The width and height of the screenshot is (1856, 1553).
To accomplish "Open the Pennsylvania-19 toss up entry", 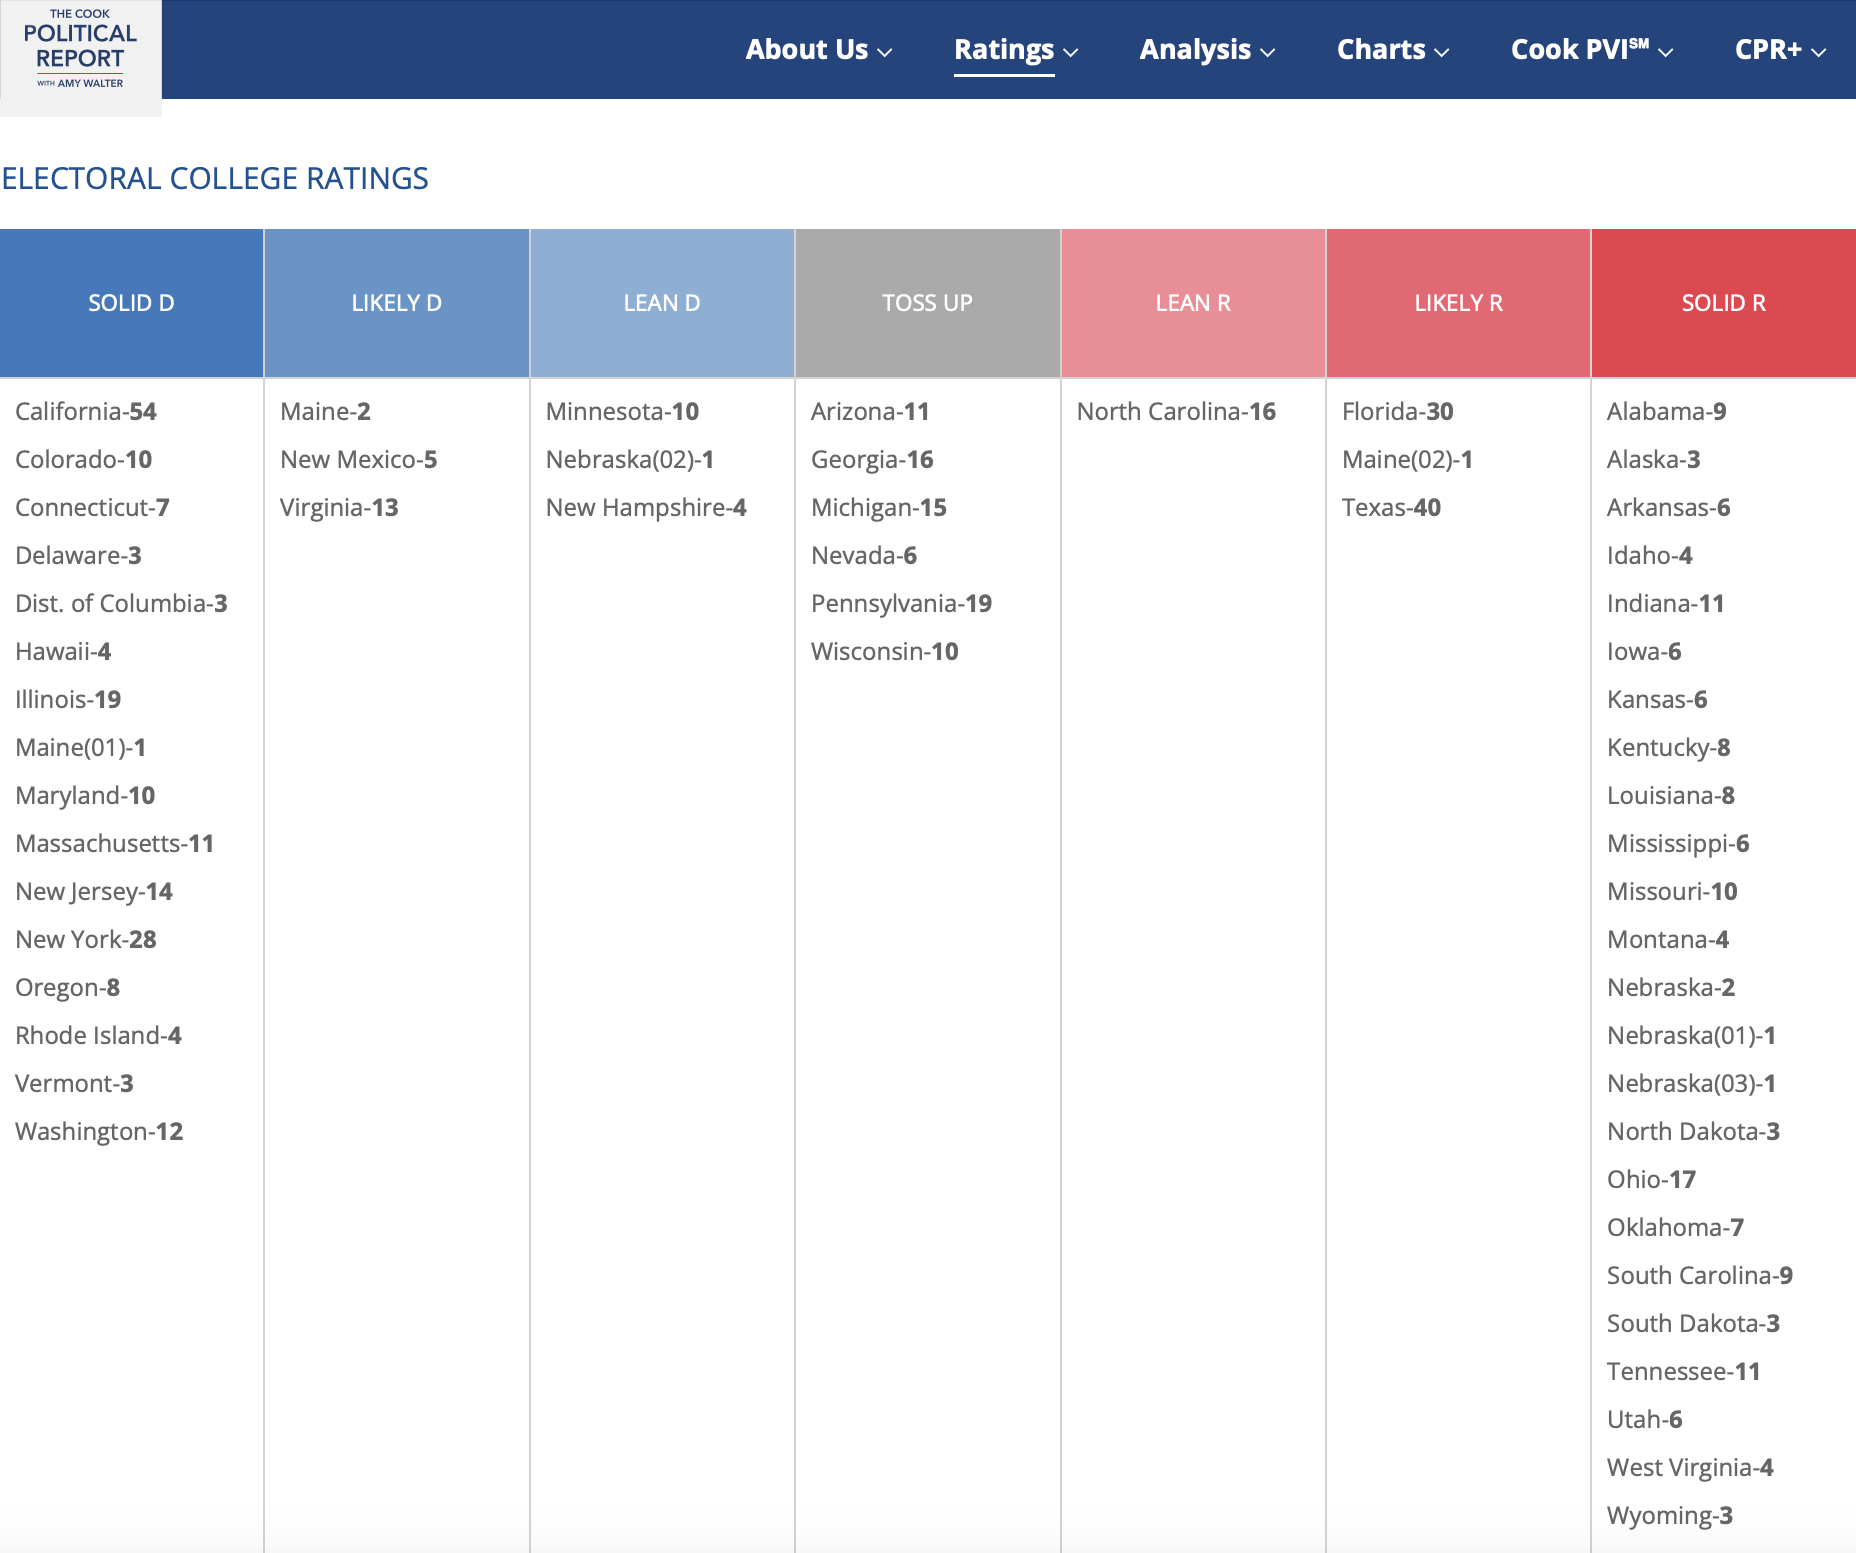I will coord(901,604).
